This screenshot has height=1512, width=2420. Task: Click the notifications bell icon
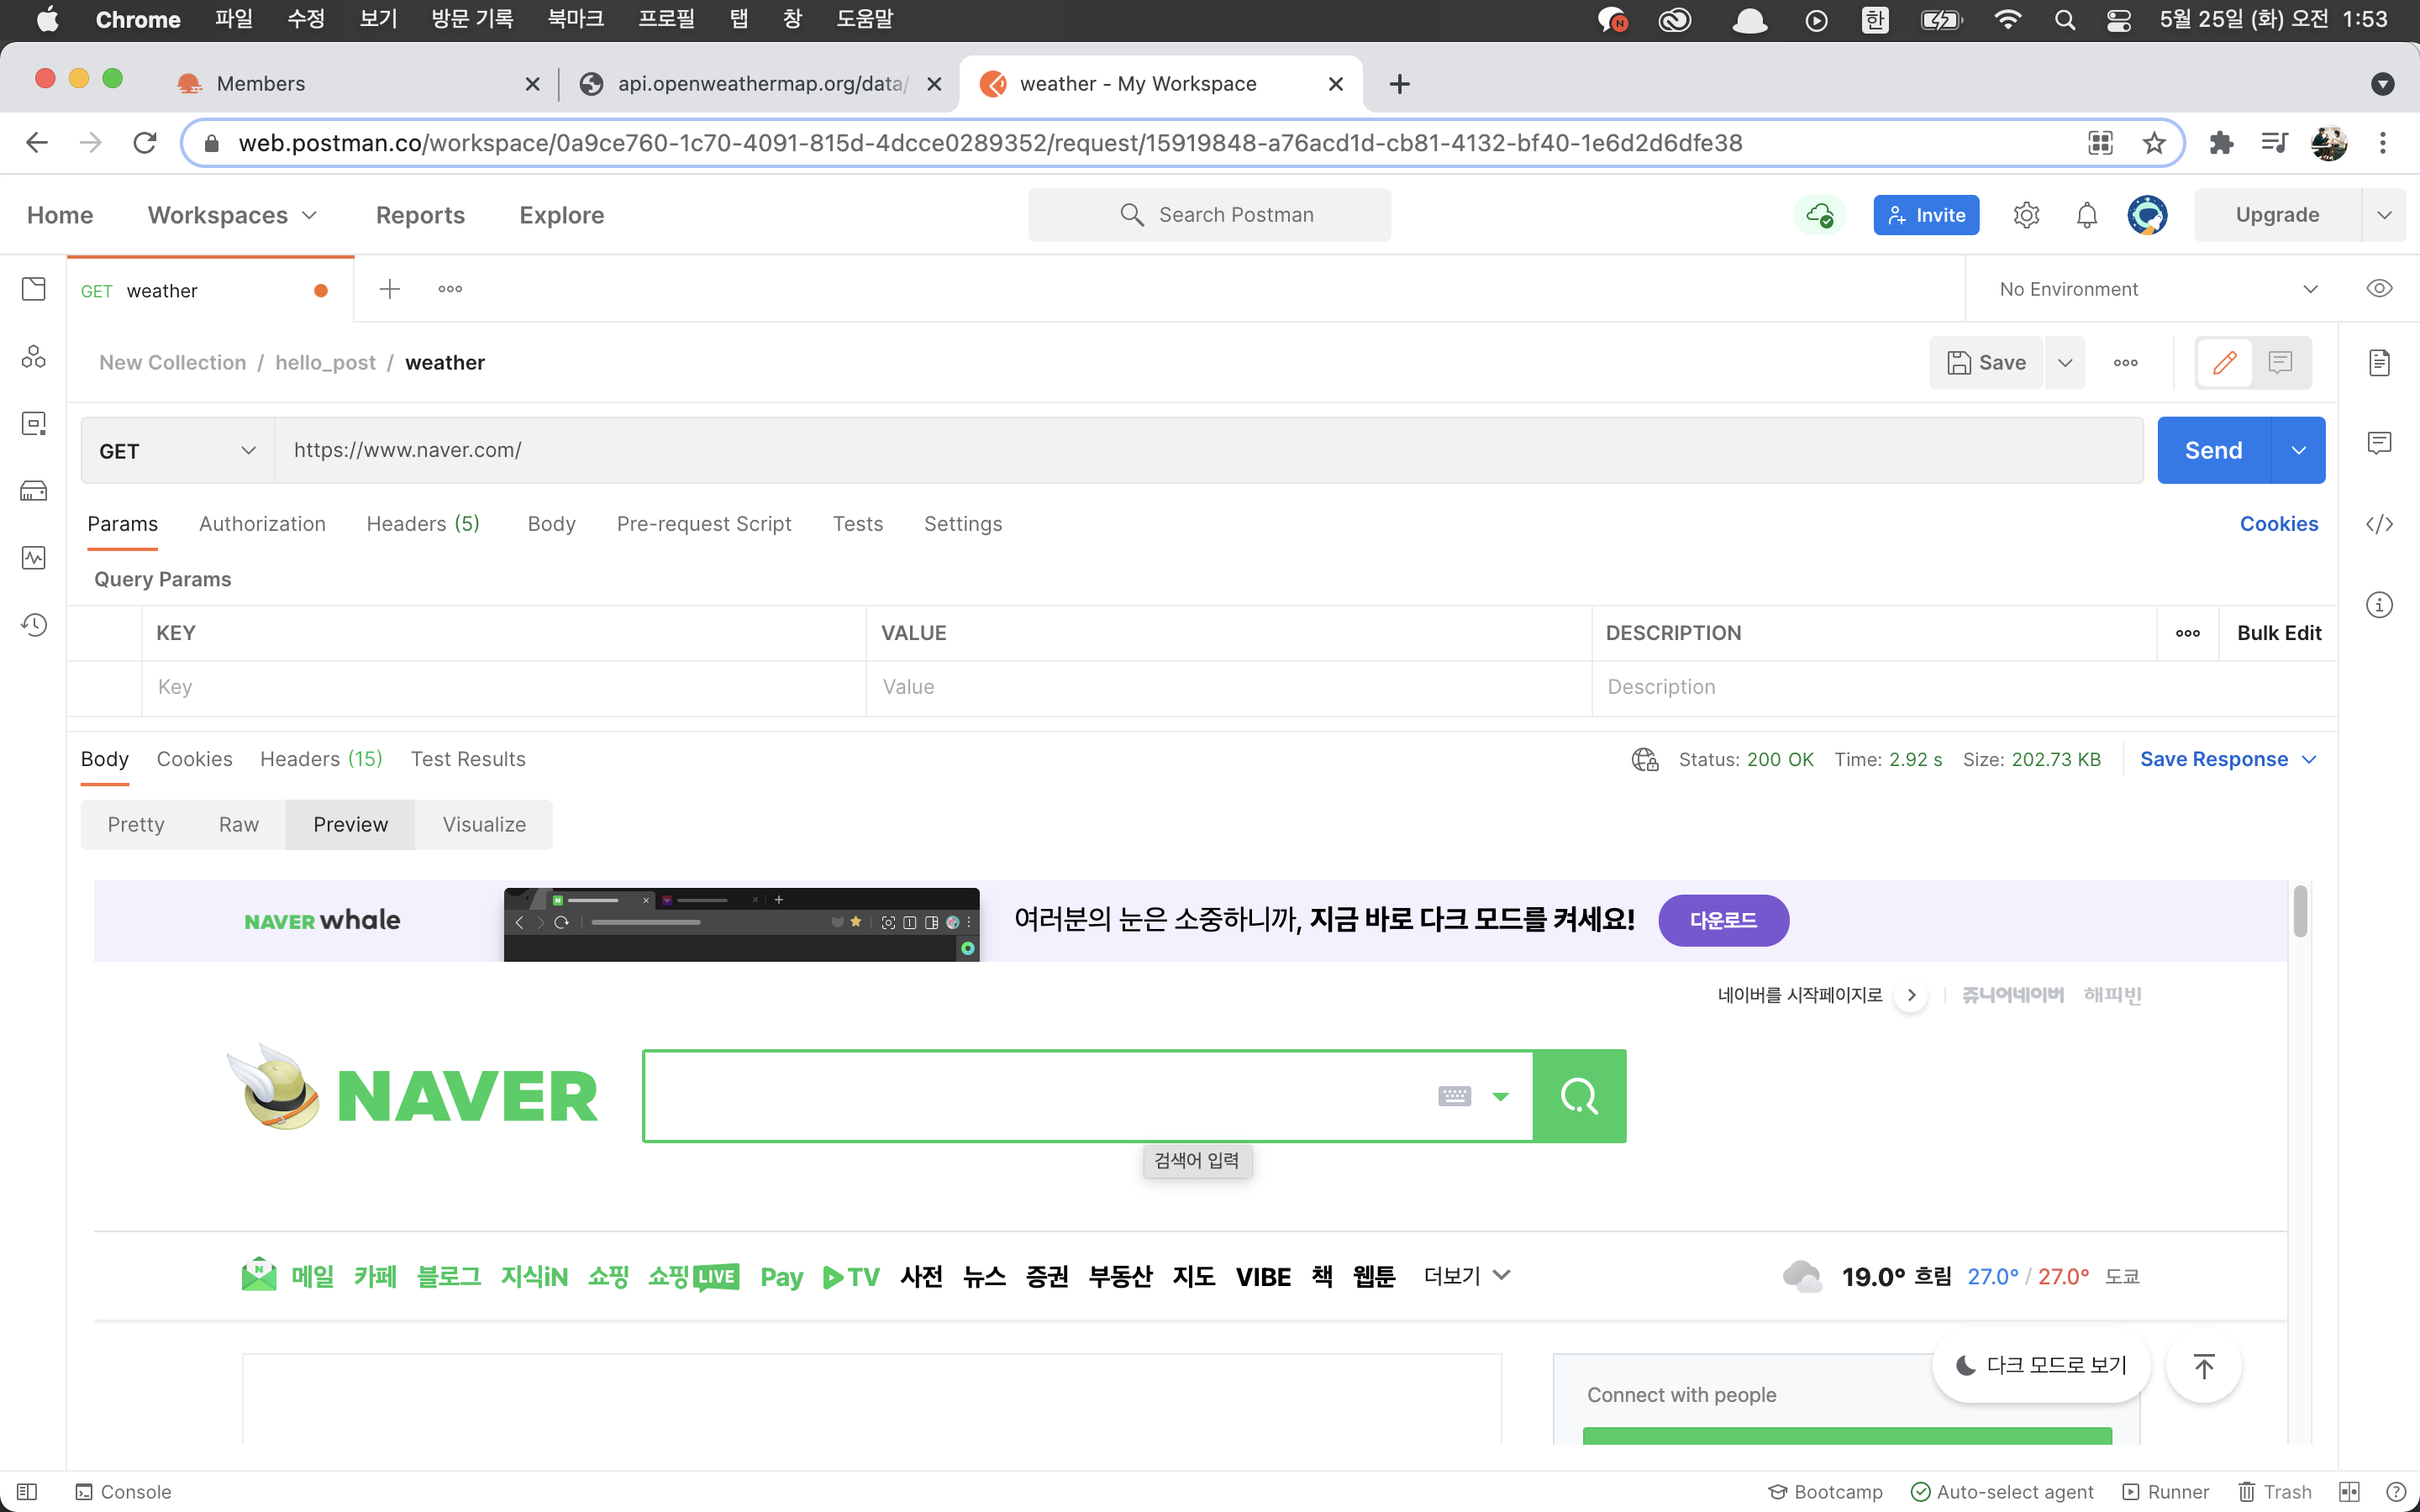click(2086, 215)
